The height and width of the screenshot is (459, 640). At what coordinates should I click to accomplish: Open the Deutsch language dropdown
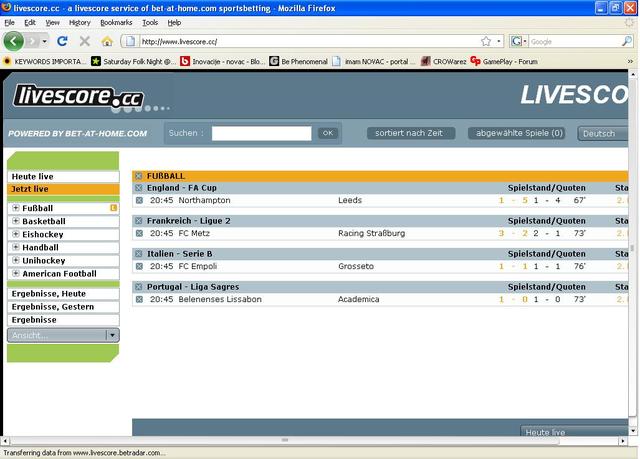[603, 133]
